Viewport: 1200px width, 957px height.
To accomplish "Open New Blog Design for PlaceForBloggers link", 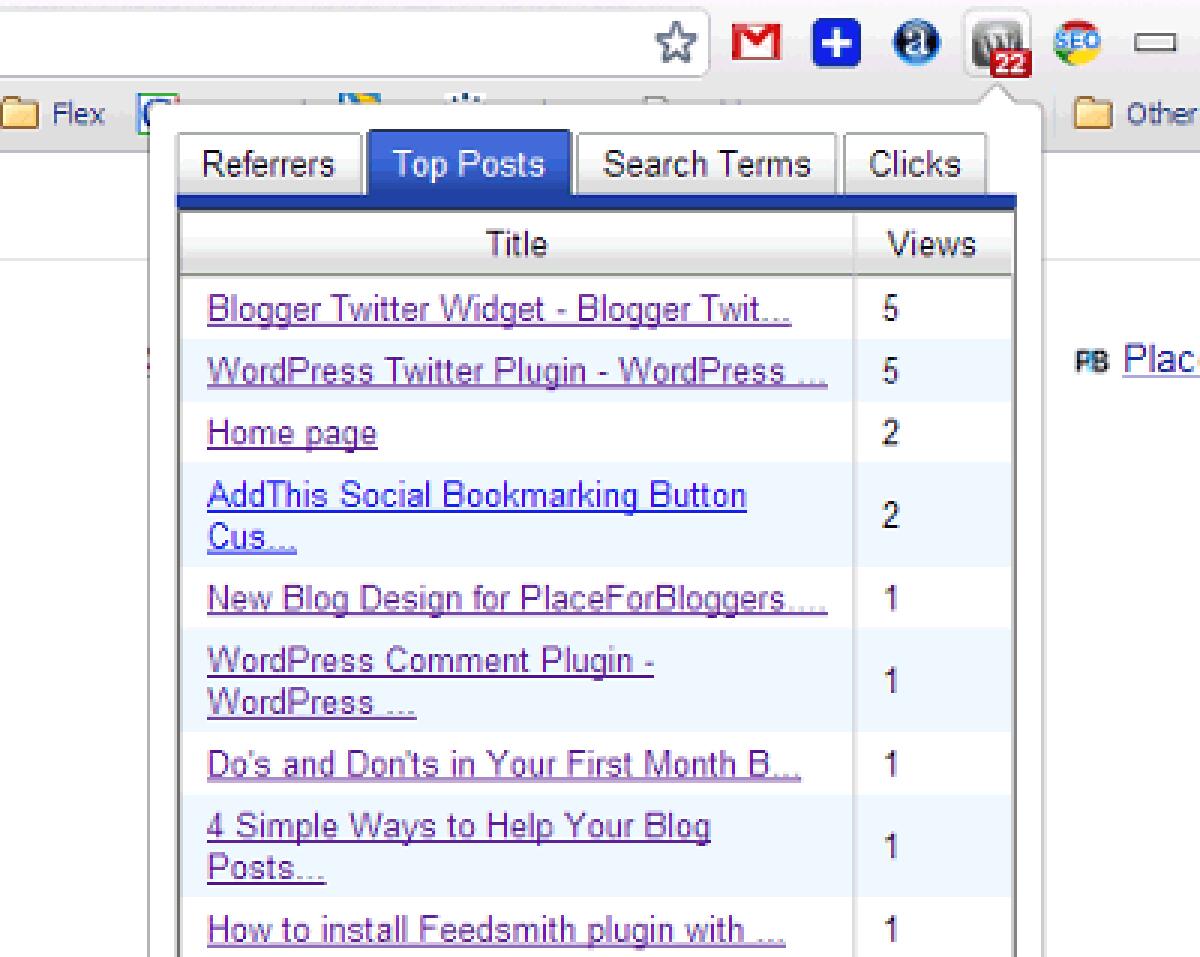I will [x=517, y=599].
